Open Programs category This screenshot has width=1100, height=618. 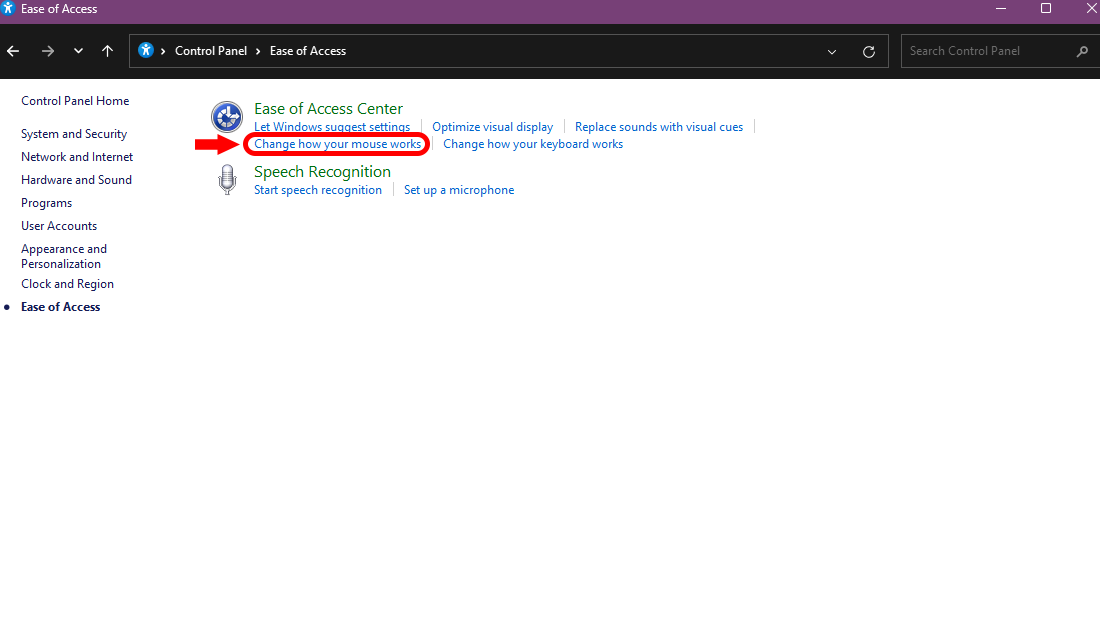click(46, 203)
